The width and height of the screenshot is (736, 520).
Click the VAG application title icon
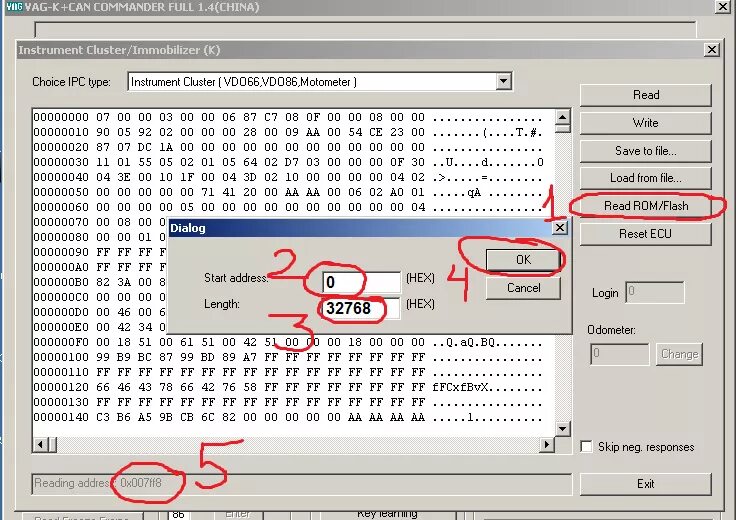(x=14, y=7)
